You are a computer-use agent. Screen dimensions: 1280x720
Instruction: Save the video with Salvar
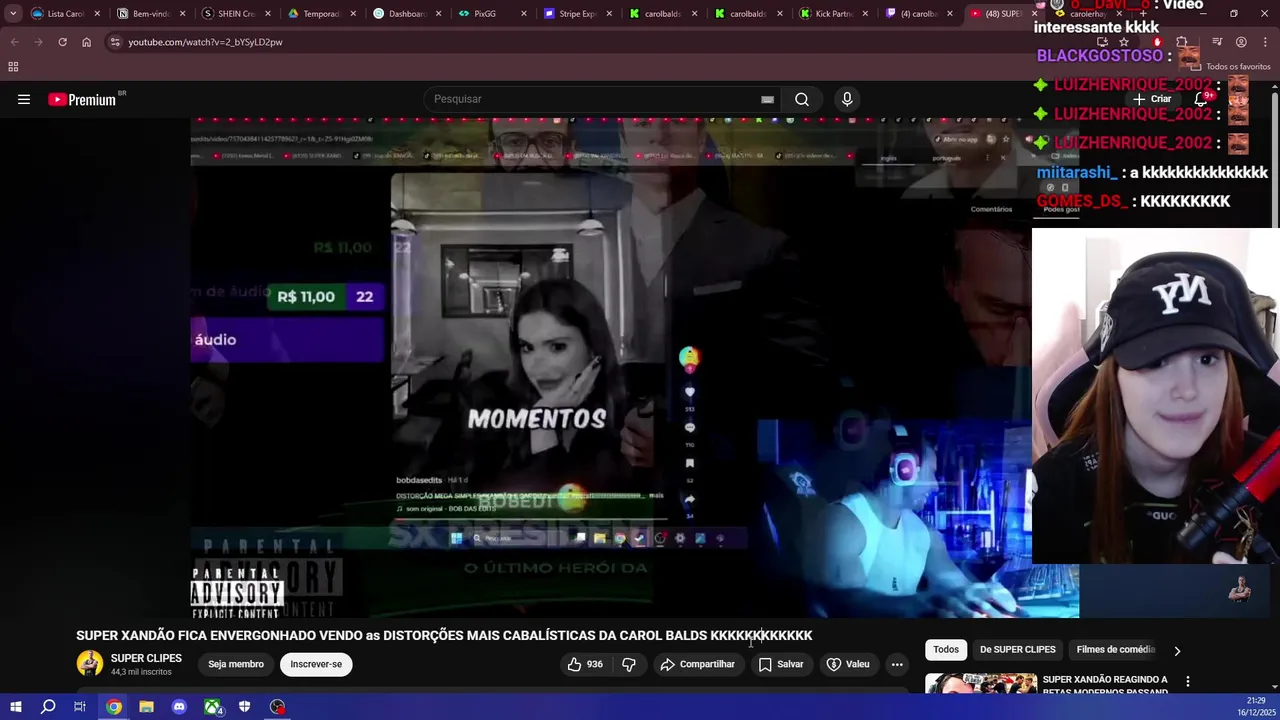tap(780, 664)
